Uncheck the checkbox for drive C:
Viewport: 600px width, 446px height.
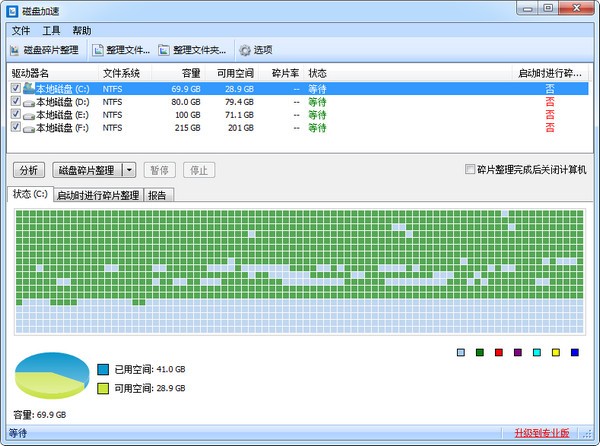click(x=15, y=88)
